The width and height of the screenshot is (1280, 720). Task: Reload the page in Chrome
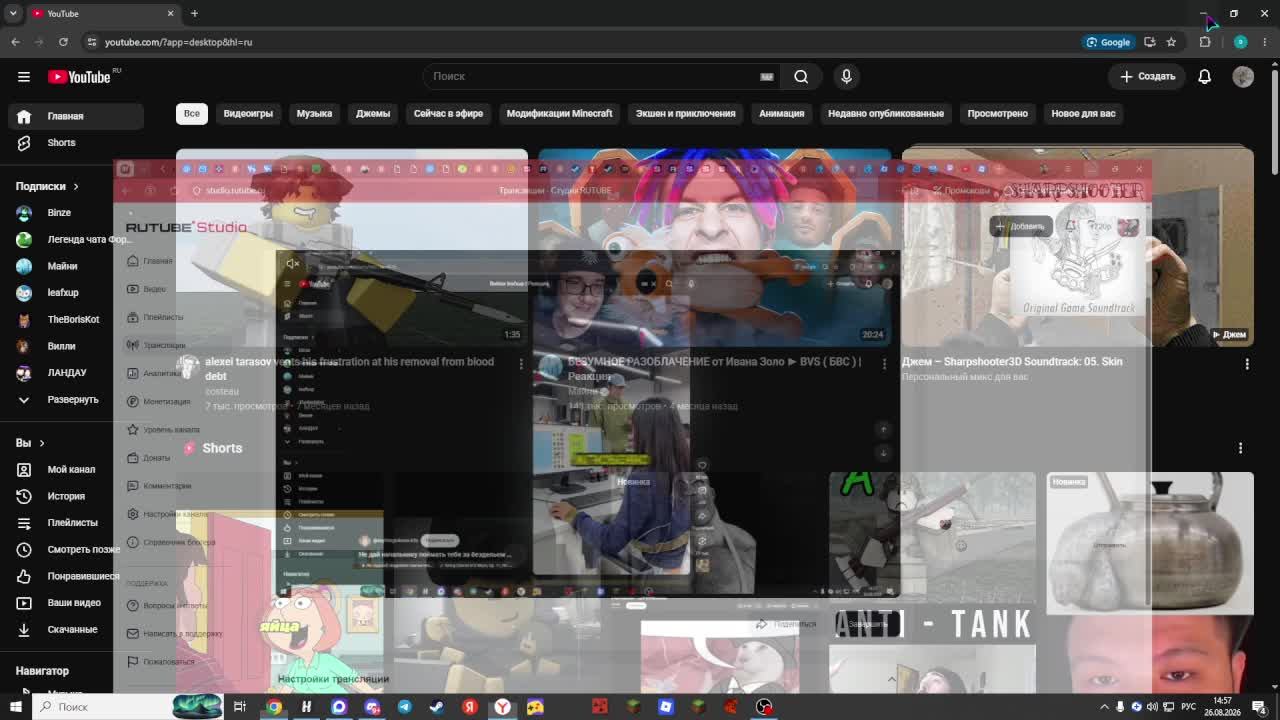point(63,42)
